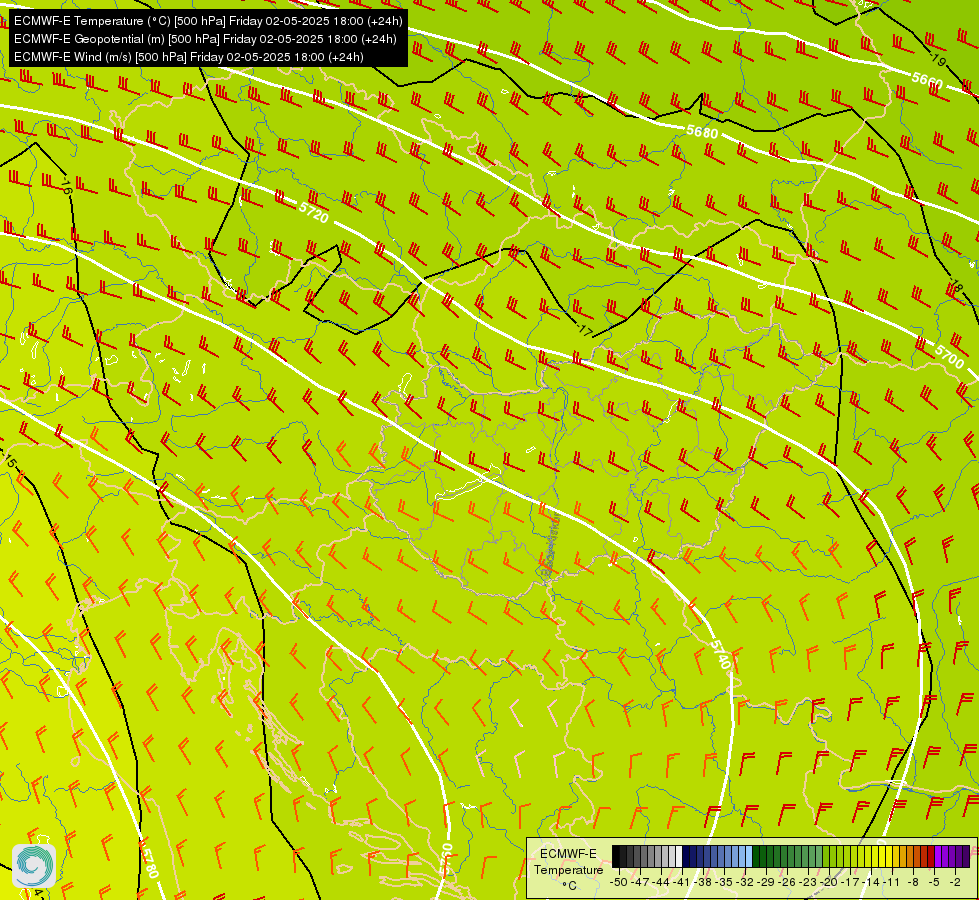Click the -50 tick label in the legend

click(618, 882)
